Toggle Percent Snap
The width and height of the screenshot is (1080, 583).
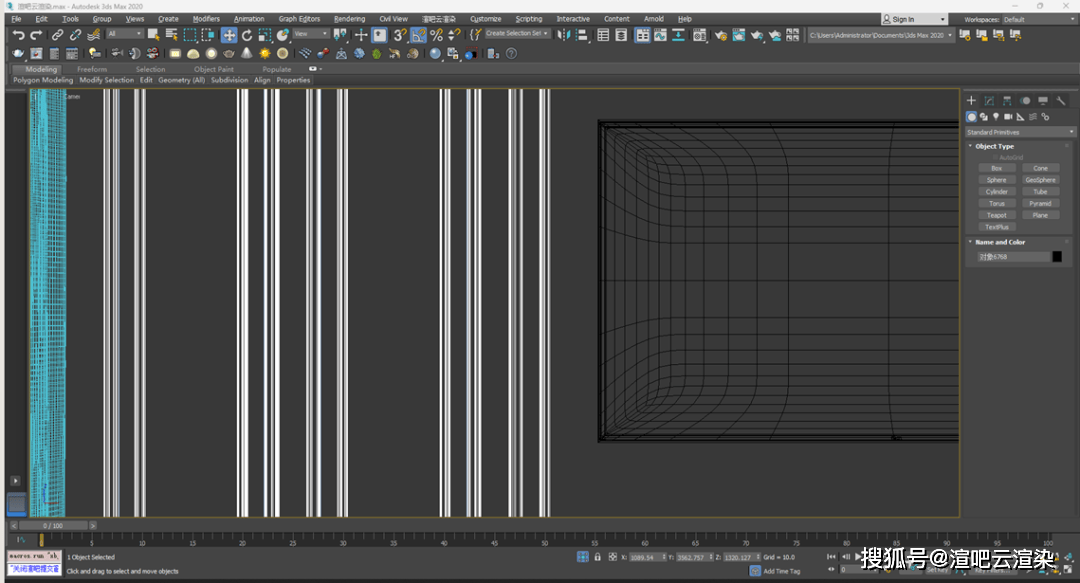(x=436, y=34)
